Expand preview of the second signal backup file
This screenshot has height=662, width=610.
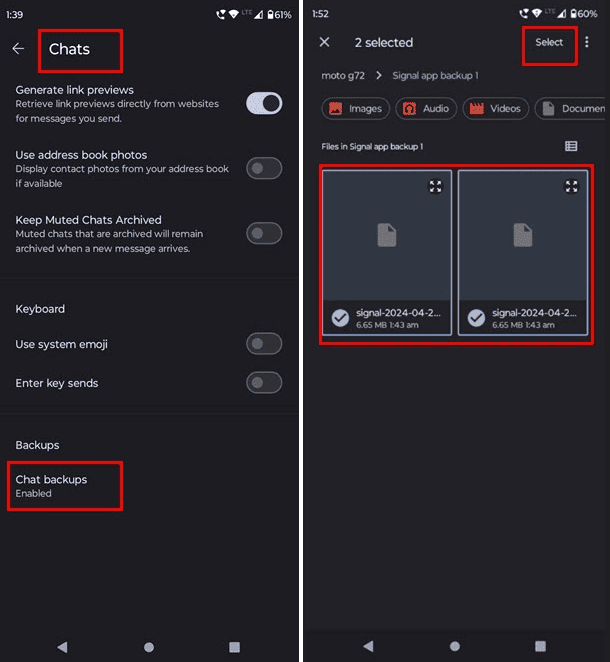tap(571, 186)
